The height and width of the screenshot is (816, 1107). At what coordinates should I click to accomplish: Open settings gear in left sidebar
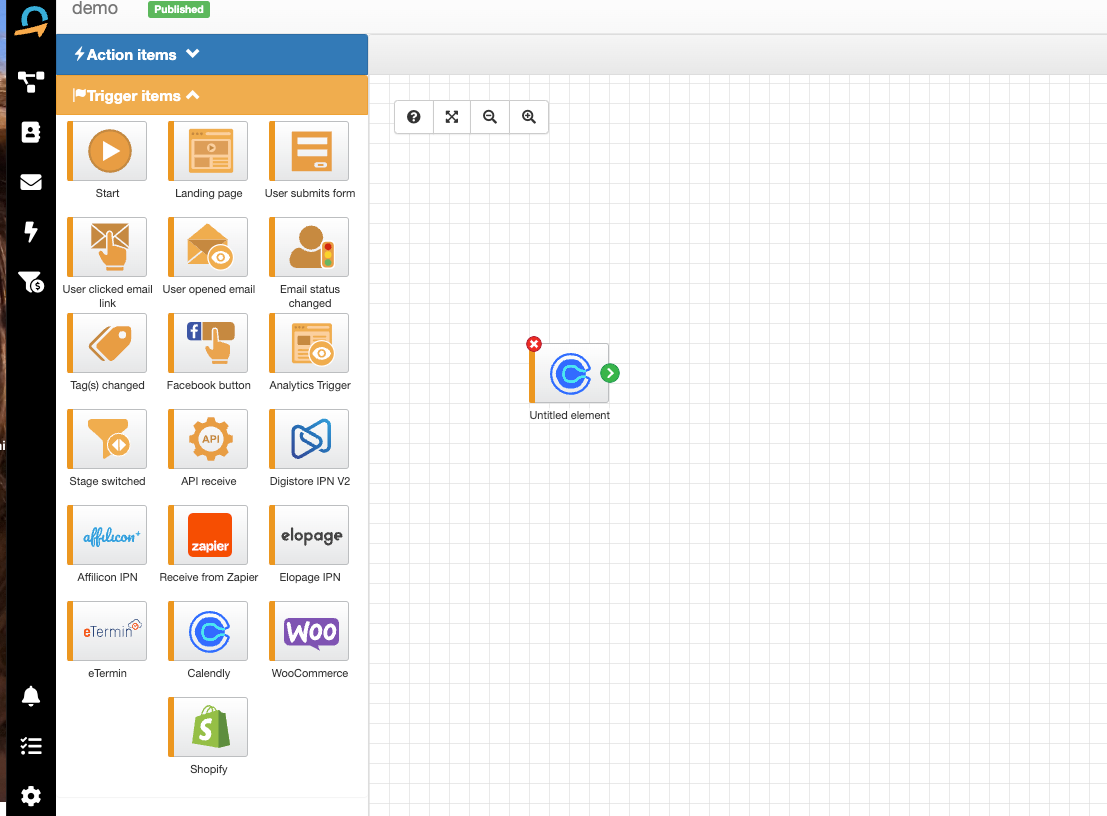[x=31, y=795]
